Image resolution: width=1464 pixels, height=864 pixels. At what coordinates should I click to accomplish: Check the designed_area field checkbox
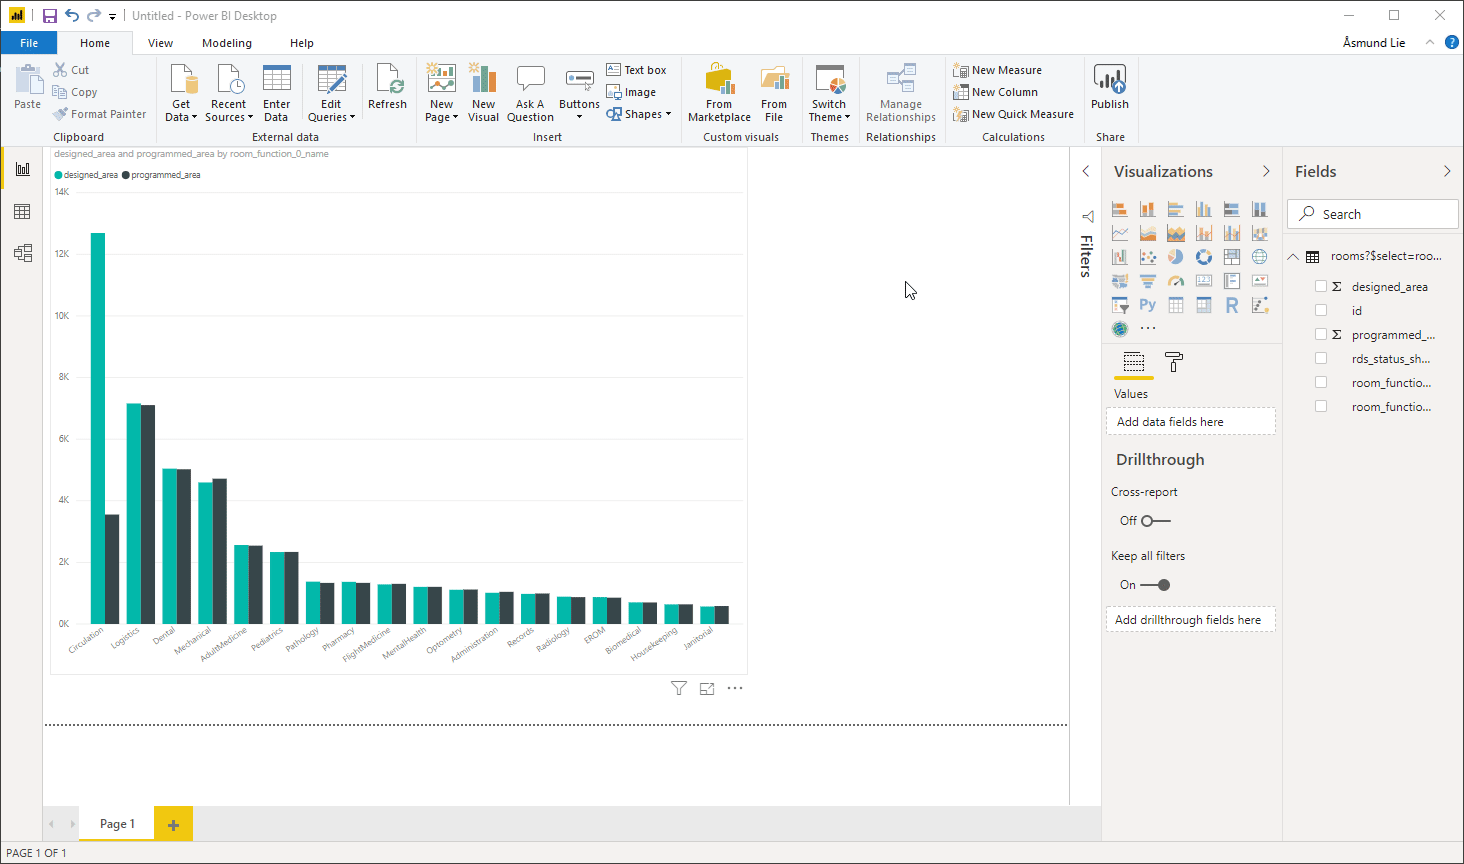(x=1320, y=286)
